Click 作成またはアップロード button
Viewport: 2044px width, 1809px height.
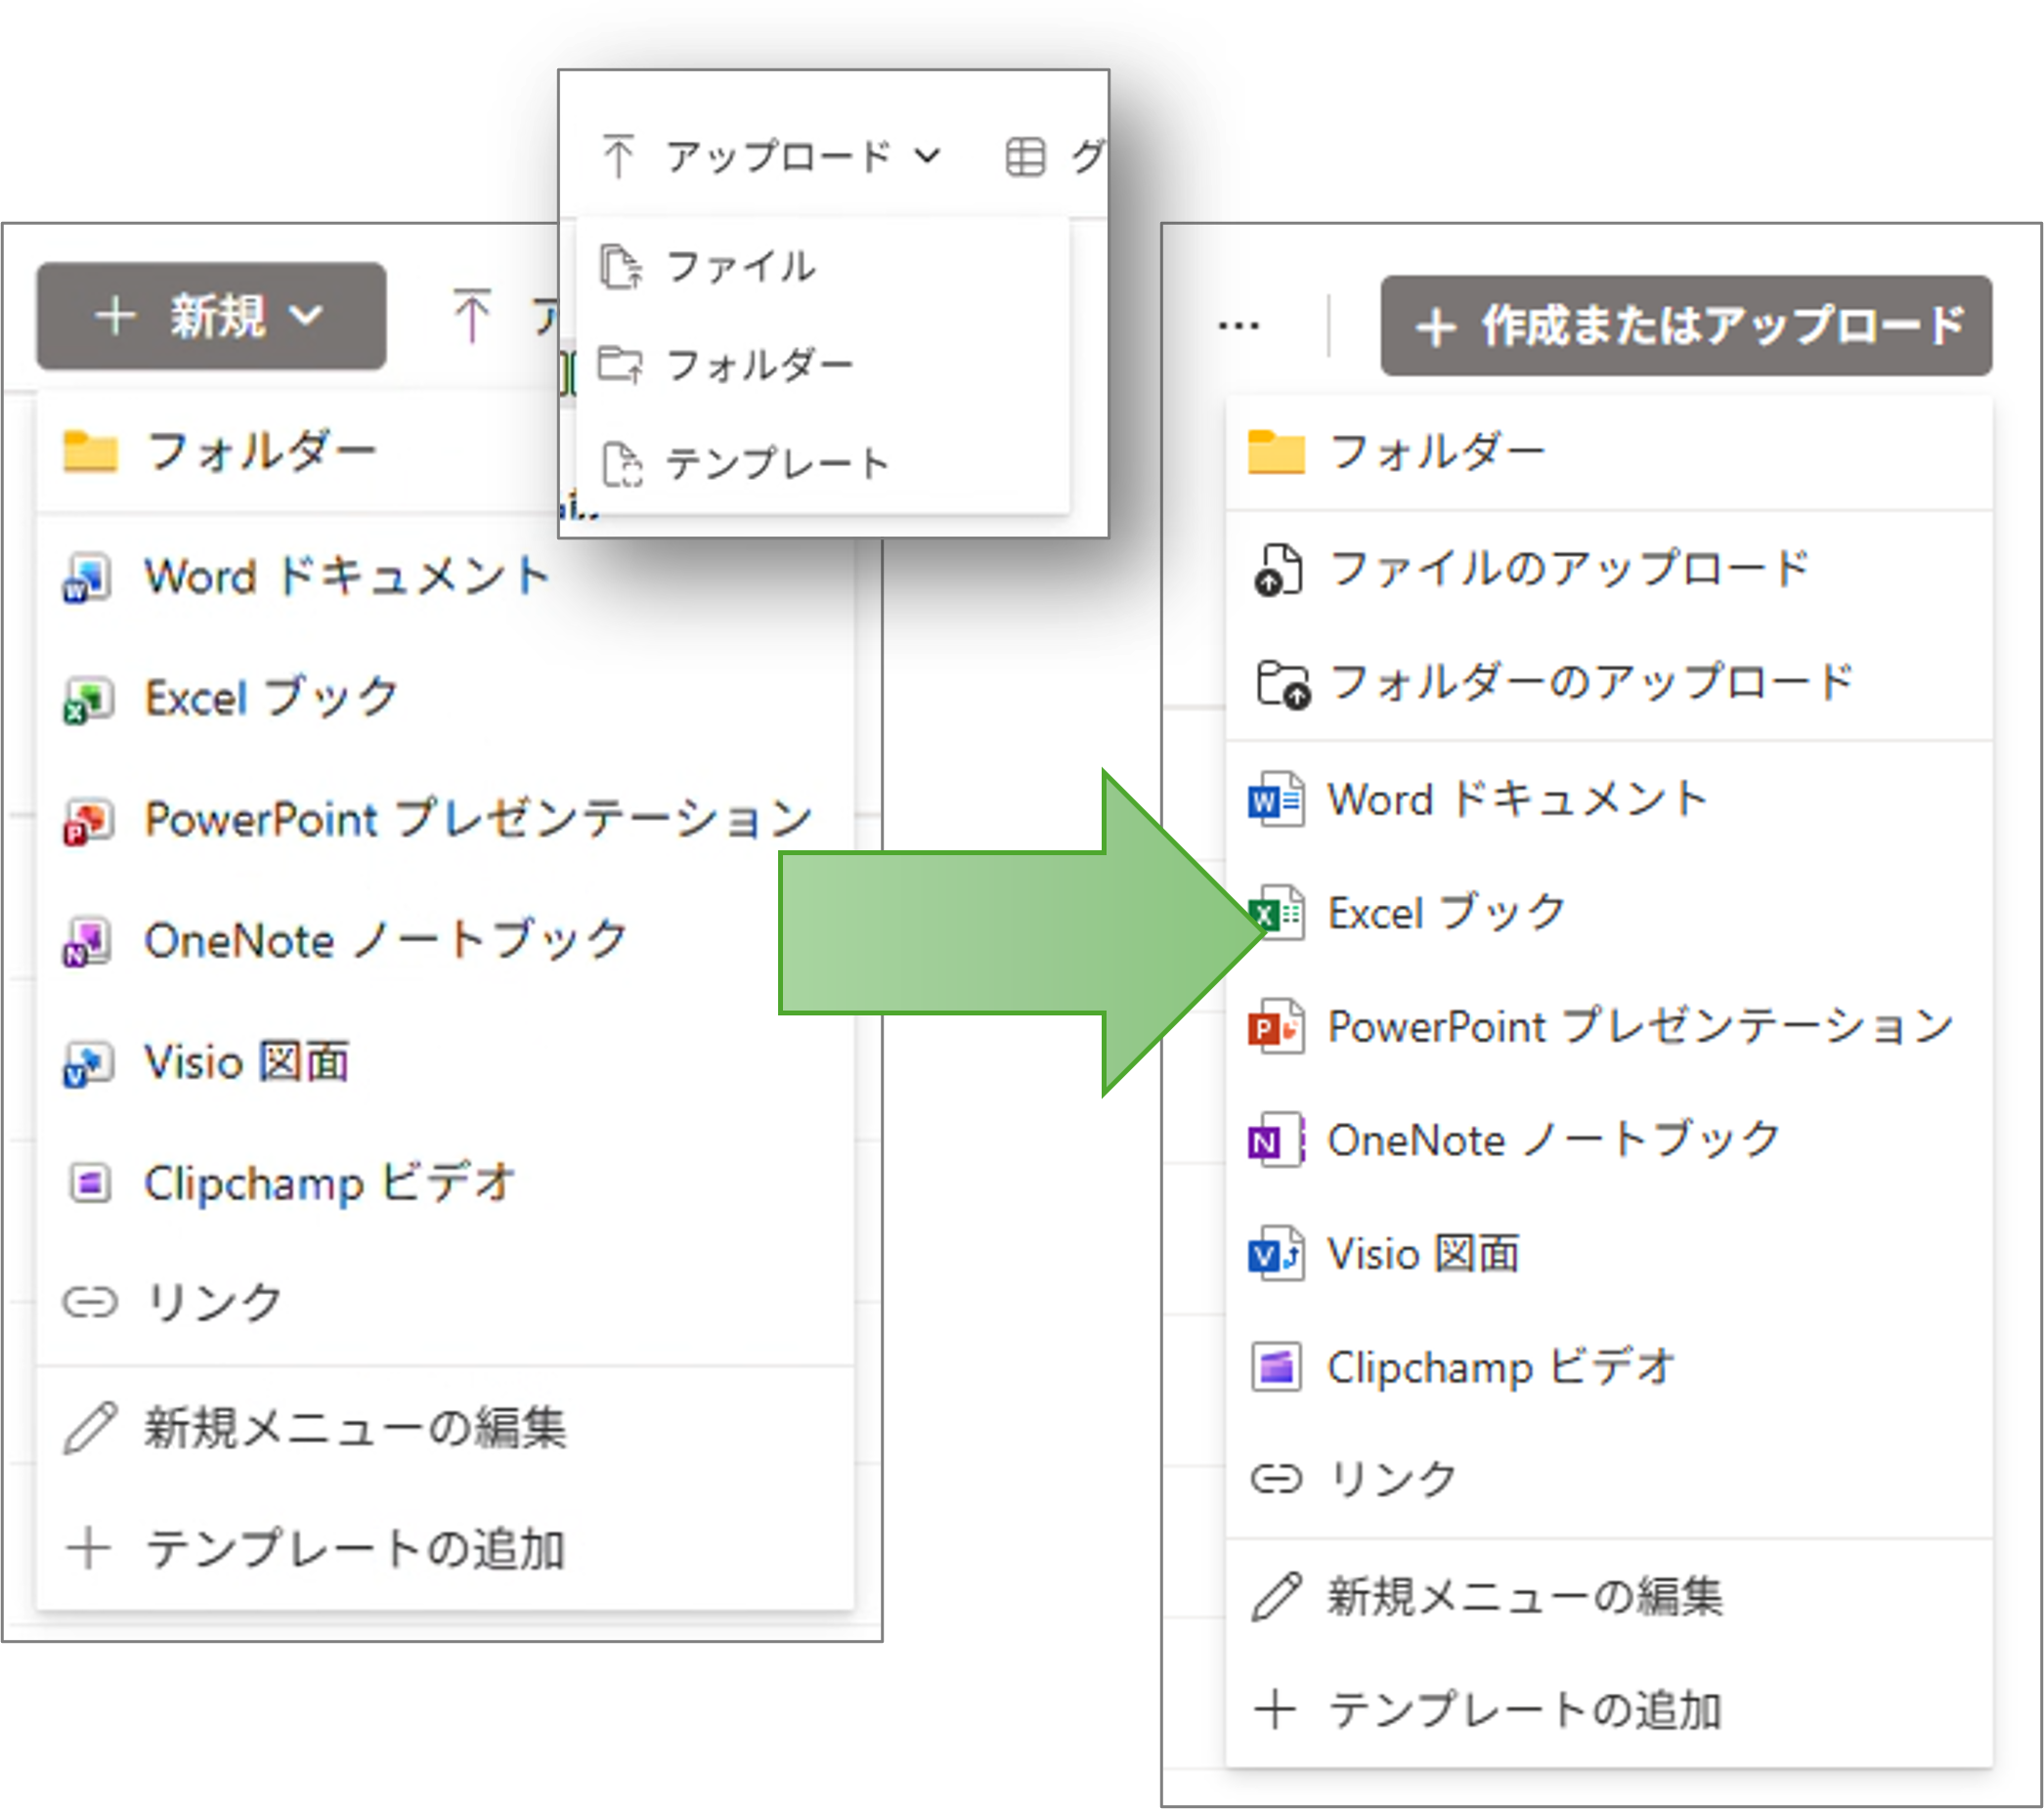click(x=1686, y=326)
